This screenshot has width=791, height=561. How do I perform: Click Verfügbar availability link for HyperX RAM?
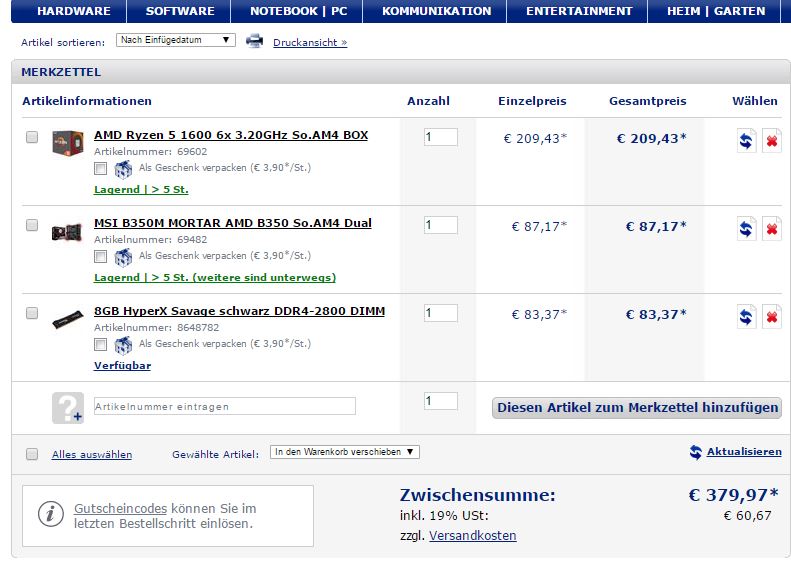pos(123,366)
